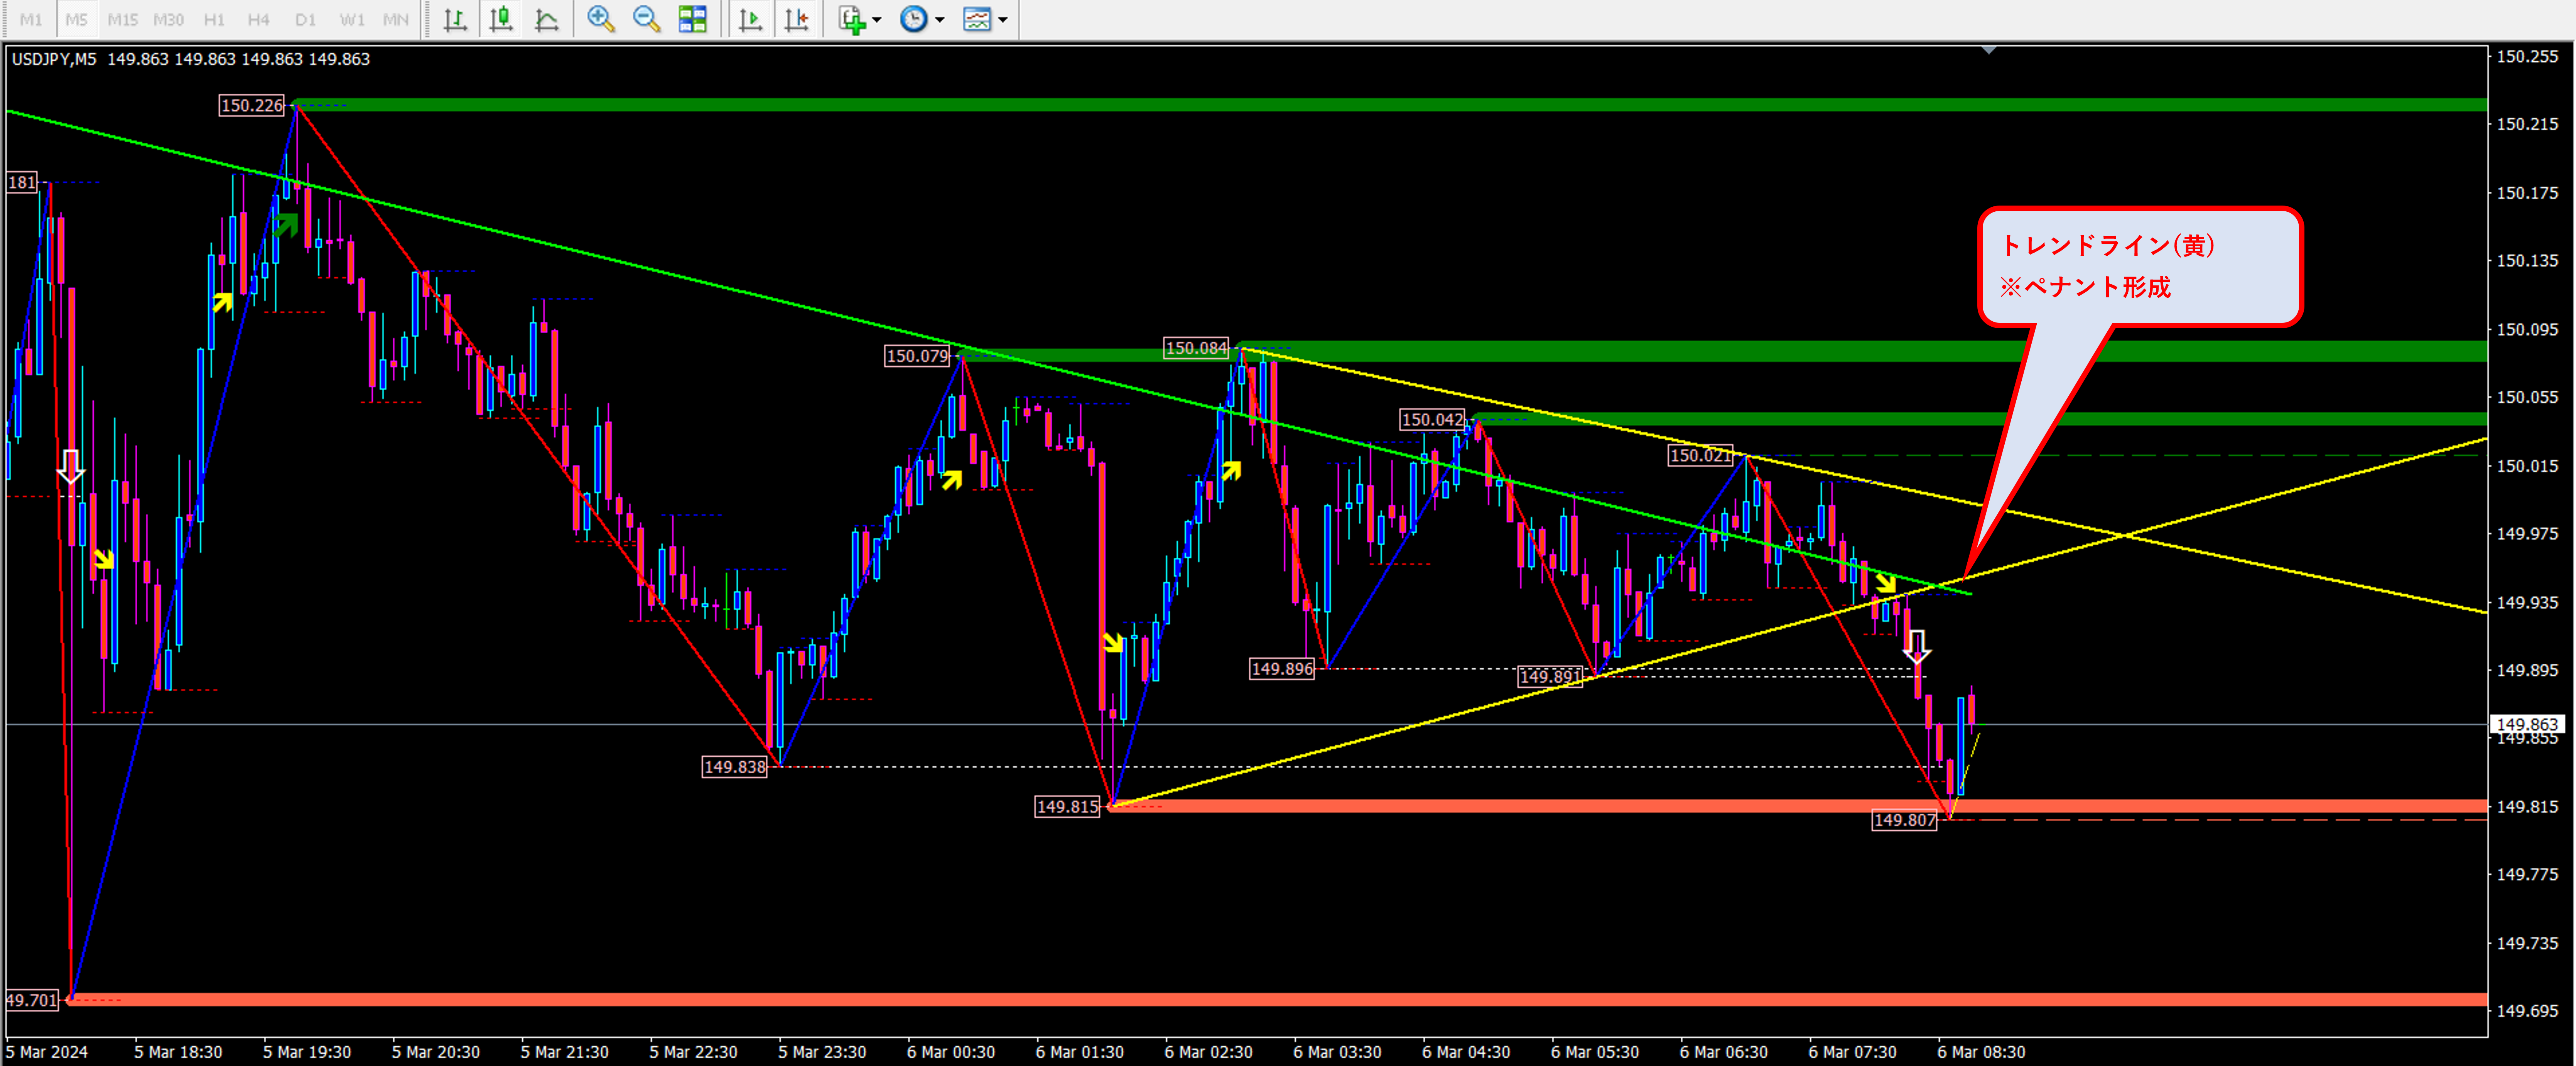The image size is (2576, 1066).
Task: Select the H4 timeframe button
Action: click(x=258, y=19)
